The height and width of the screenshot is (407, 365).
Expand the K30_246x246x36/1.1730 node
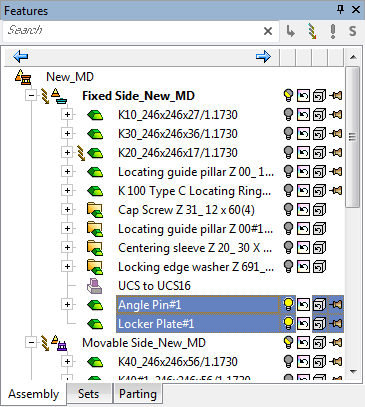tap(67, 134)
